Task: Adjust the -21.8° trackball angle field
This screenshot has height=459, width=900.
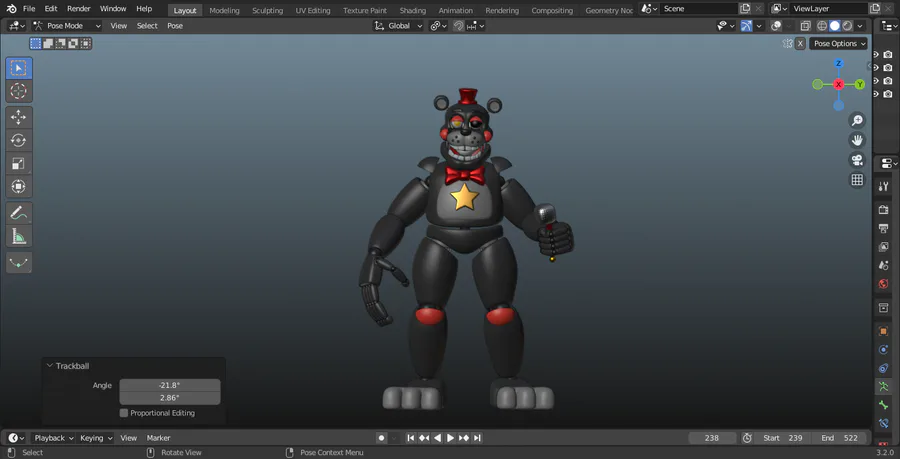Action: point(170,385)
